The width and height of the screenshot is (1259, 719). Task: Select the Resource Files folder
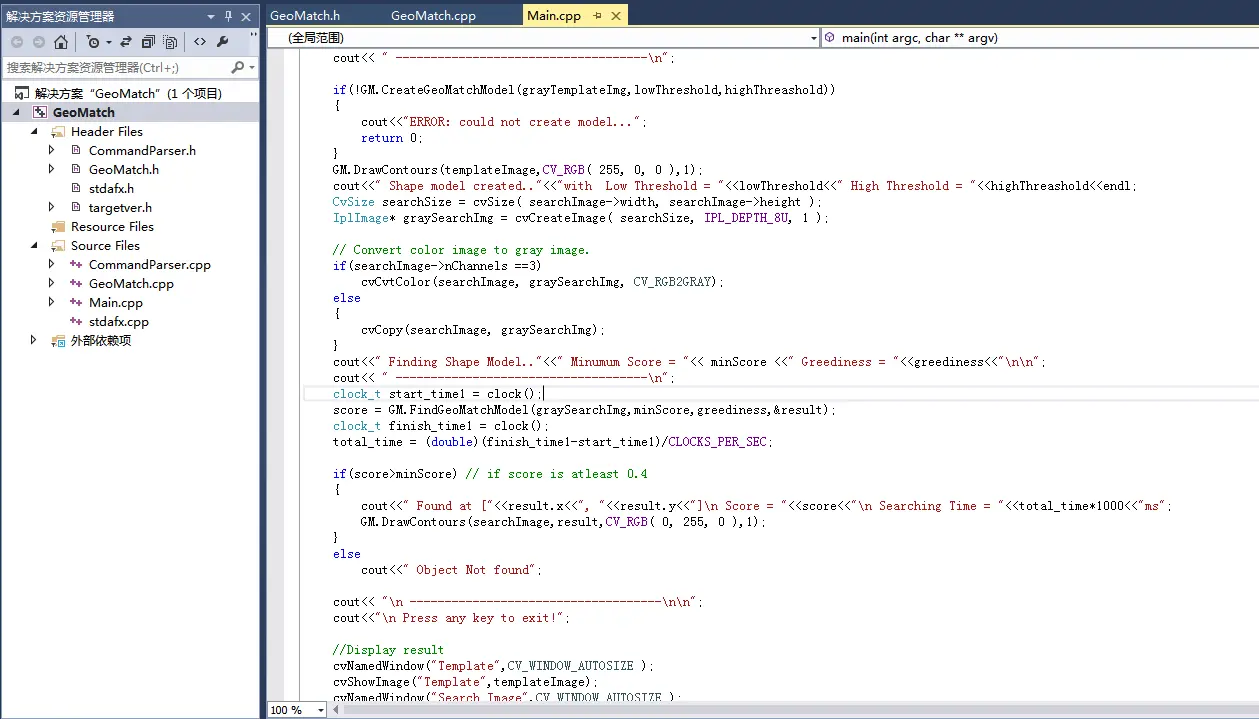112,227
